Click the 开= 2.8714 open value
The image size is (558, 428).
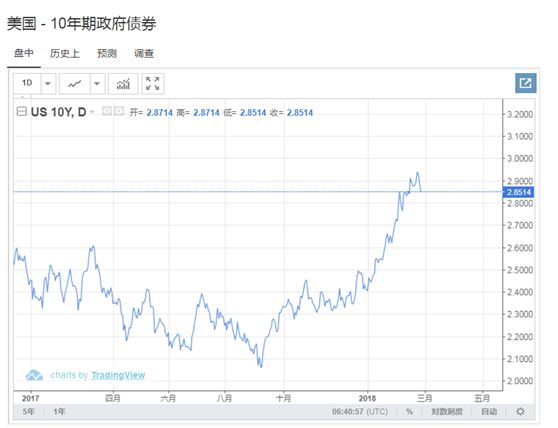(151, 113)
